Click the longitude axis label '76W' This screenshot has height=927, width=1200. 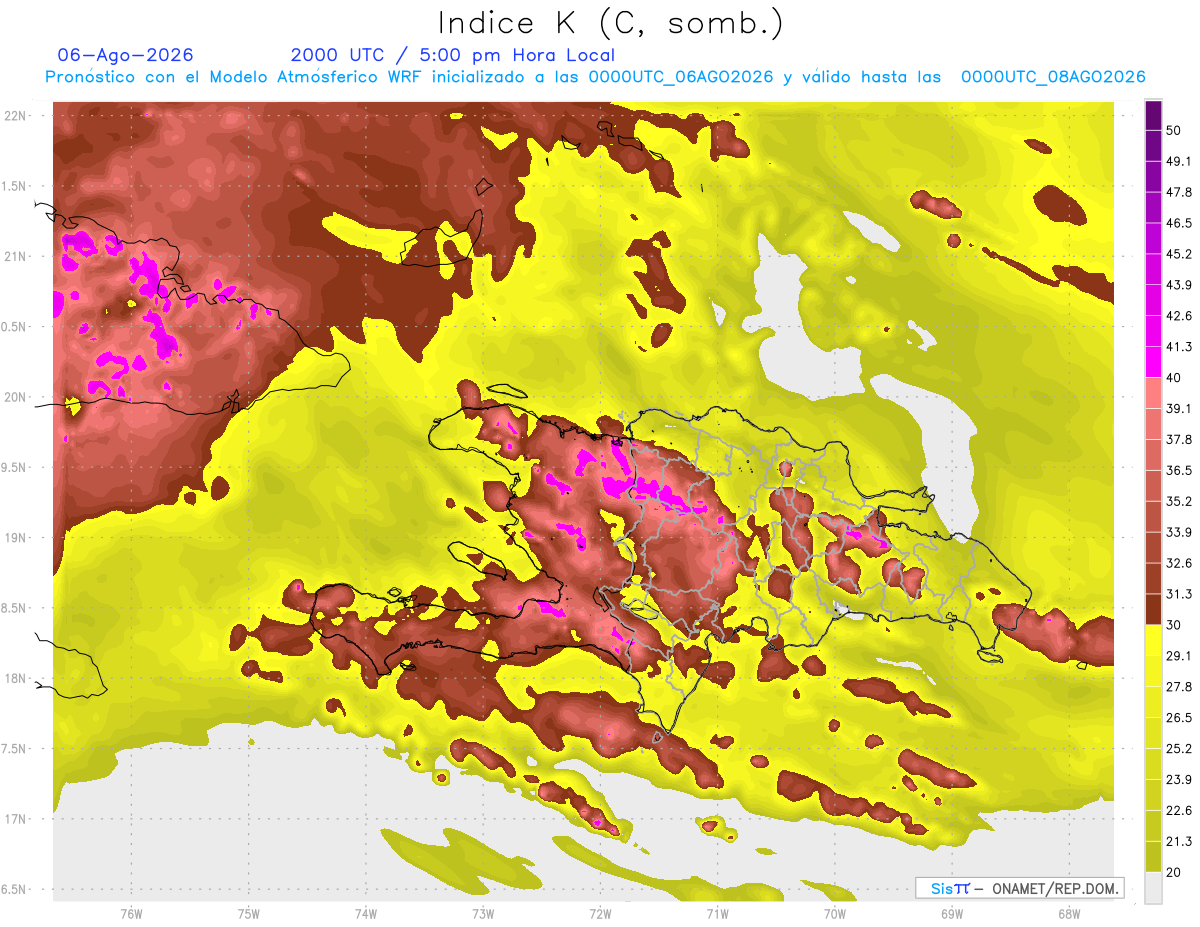(x=131, y=913)
